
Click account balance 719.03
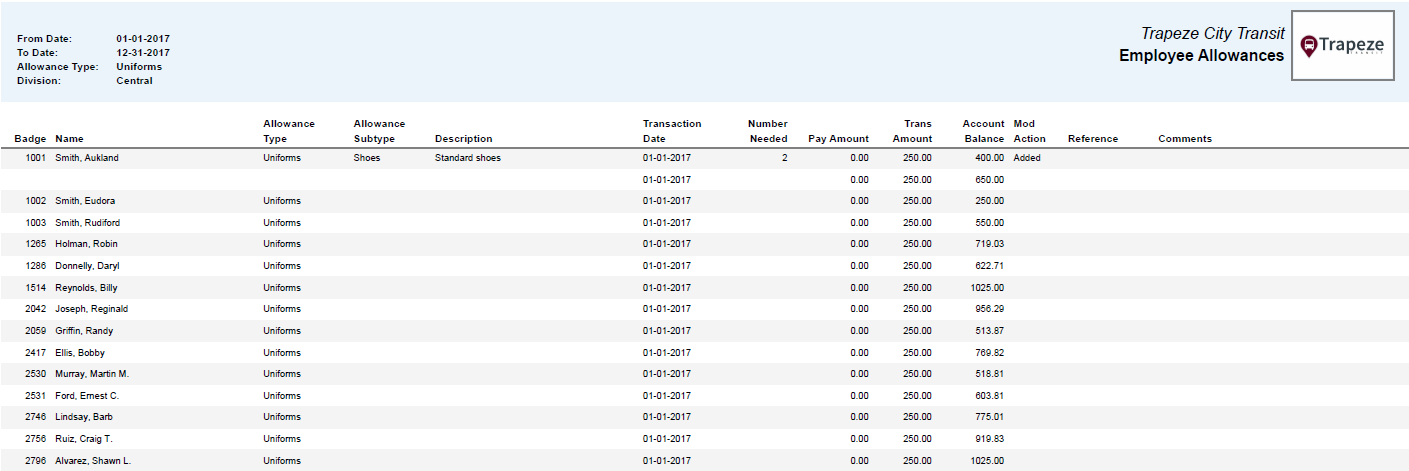990,244
